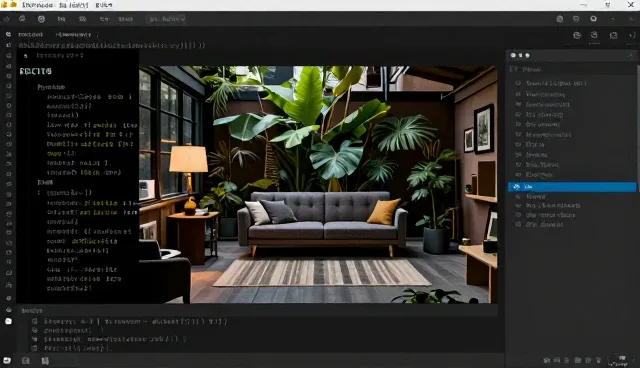Click the first circular icon in top toolbar

point(22,19)
